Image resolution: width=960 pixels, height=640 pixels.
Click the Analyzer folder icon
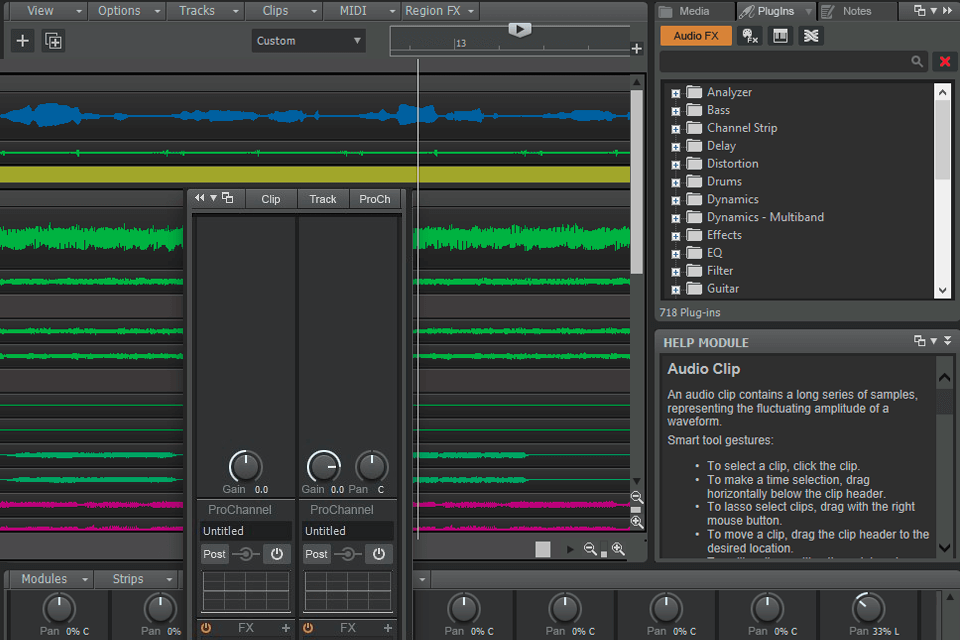(x=694, y=92)
